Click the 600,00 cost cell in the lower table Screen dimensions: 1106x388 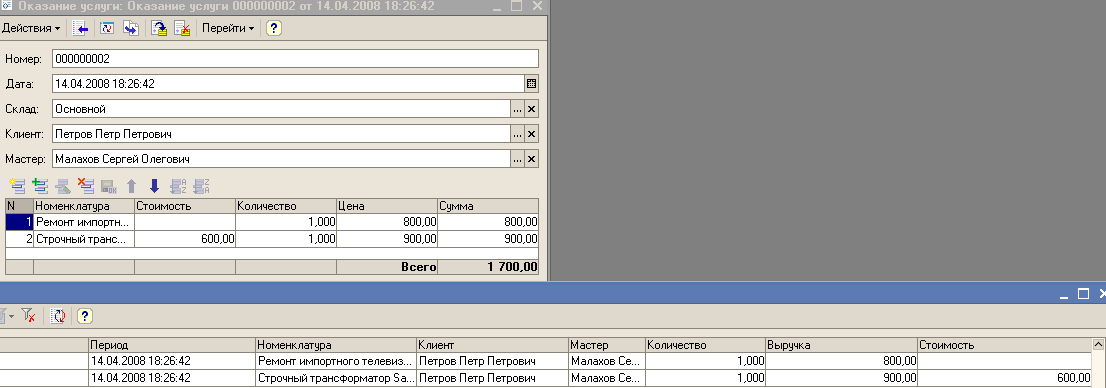pyautogui.click(x=1003, y=378)
